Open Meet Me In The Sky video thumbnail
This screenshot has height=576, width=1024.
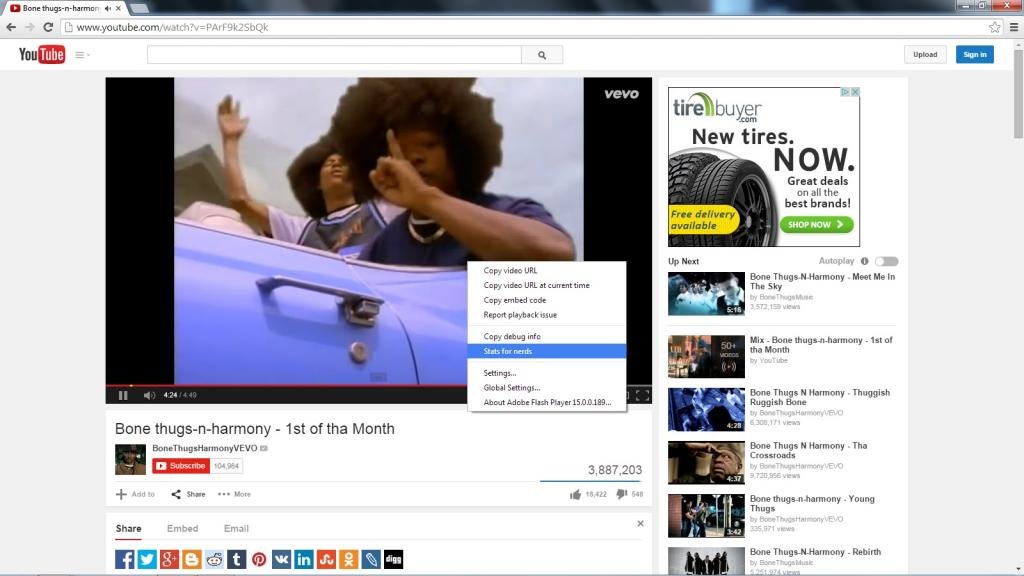[x=706, y=294]
